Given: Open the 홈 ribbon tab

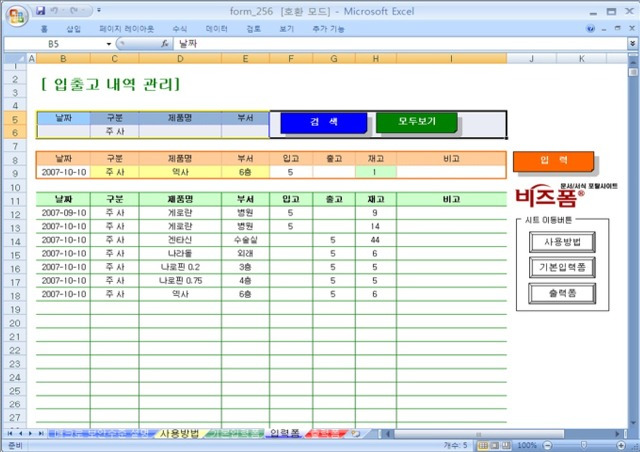Looking at the screenshot, I should click(44, 29).
